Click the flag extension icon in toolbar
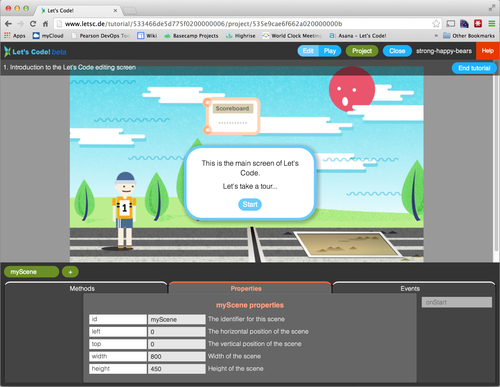The image size is (500, 387). 464,24
